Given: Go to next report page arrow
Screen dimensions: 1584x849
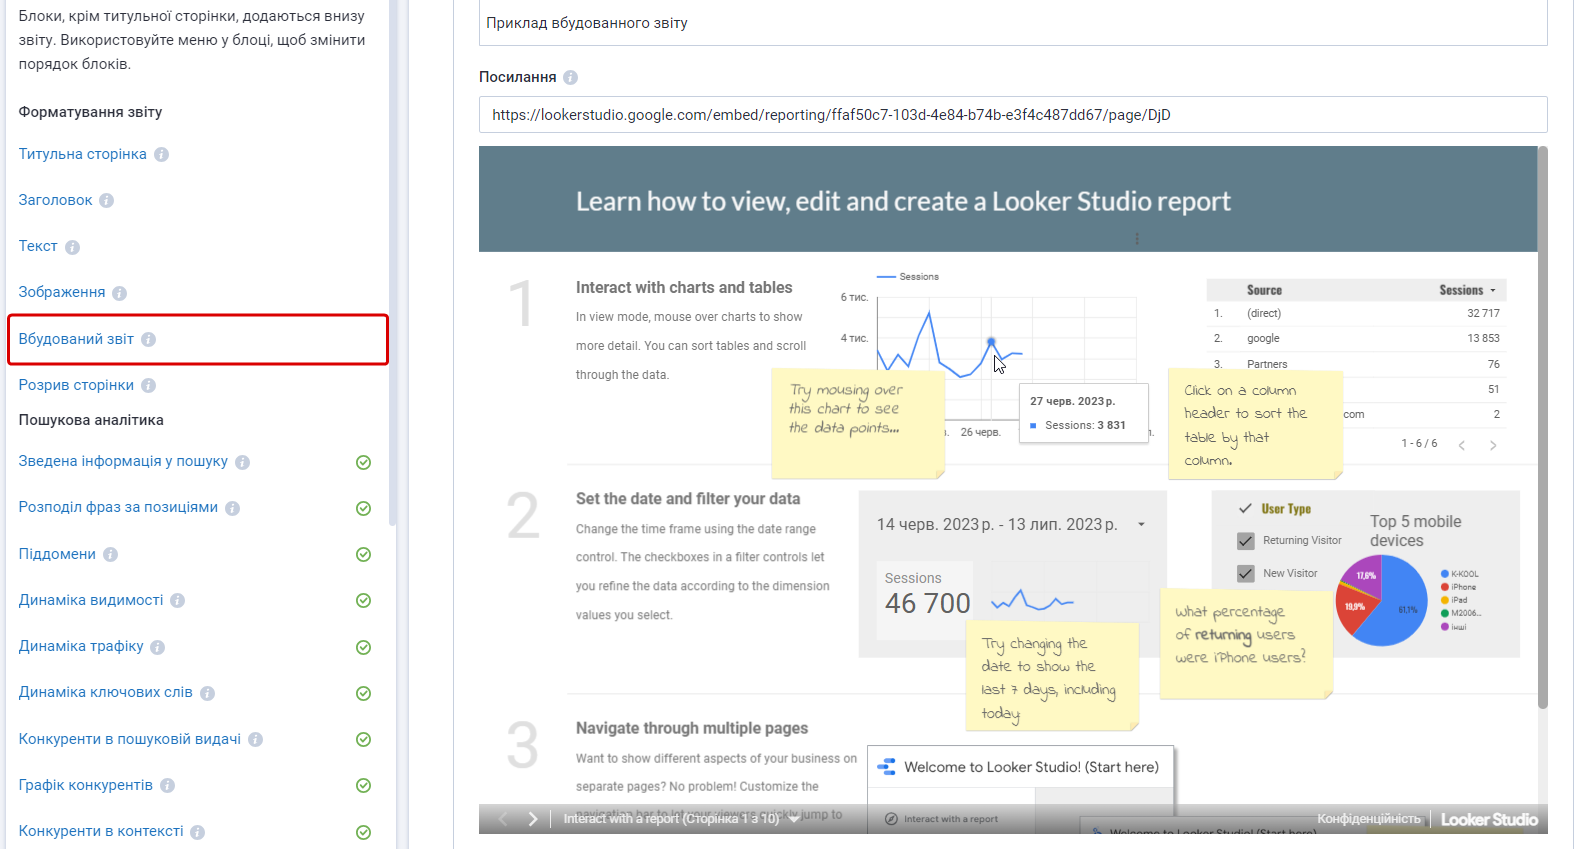Looking at the screenshot, I should click(533, 819).
